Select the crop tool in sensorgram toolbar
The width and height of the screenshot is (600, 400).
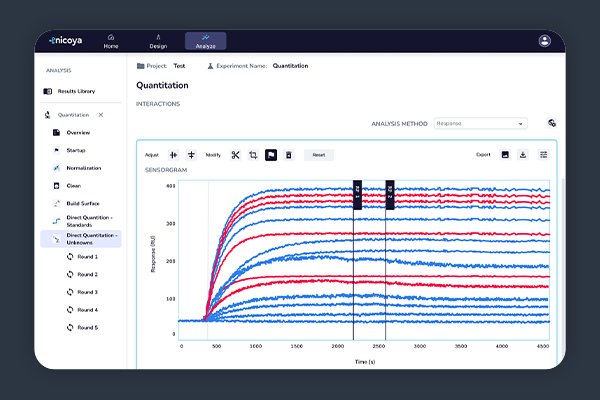click(x=253, y=155)
